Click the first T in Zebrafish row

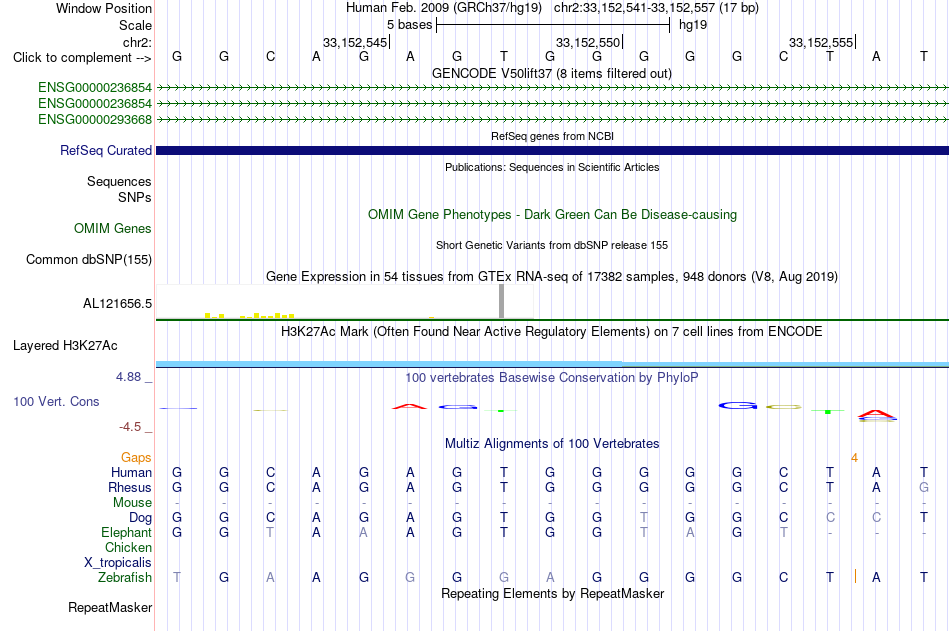pyautogui.click(x=176, y=578)
